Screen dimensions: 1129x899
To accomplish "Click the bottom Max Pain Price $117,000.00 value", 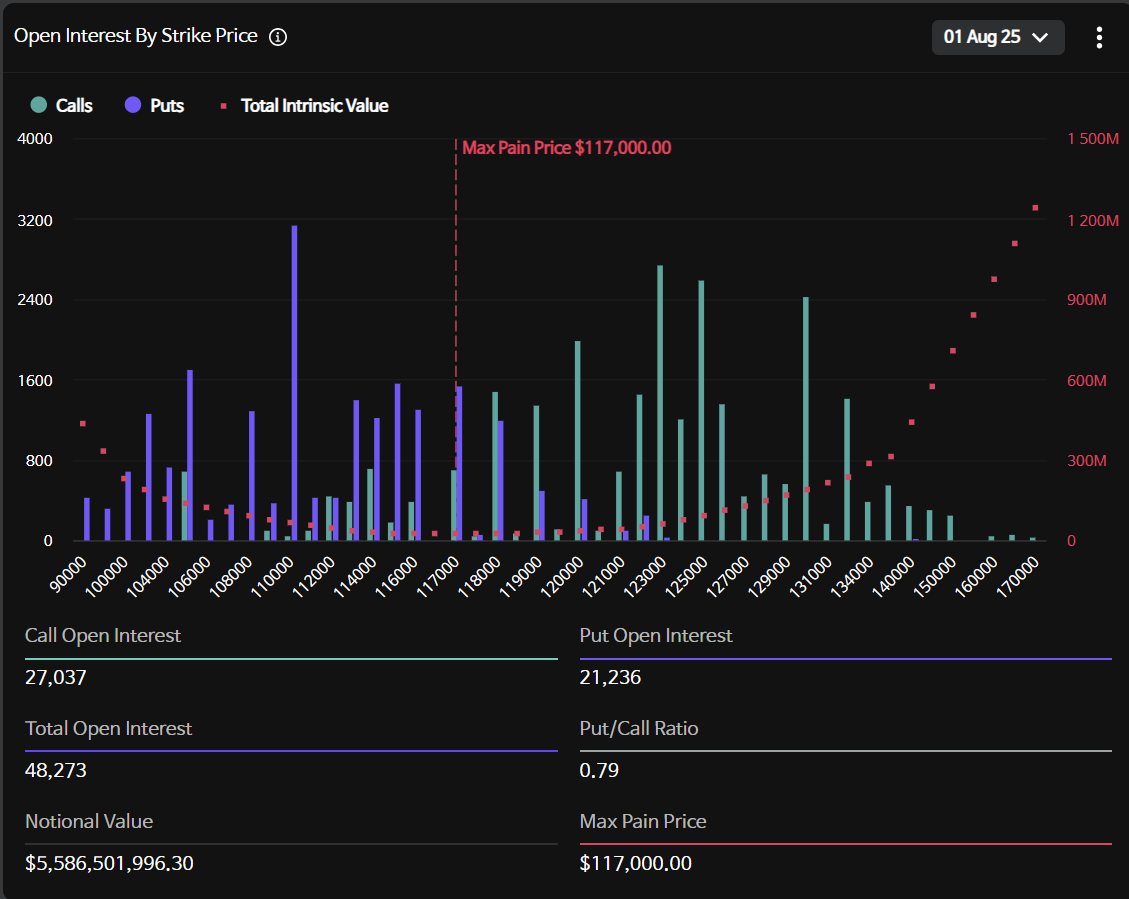I will (635, 863).
